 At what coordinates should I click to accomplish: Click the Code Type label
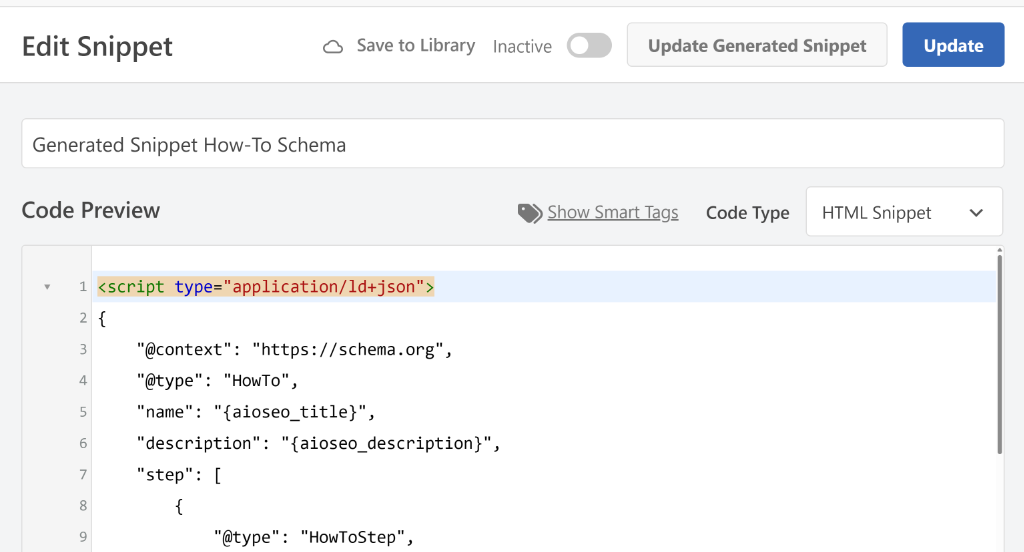(747, 213)
